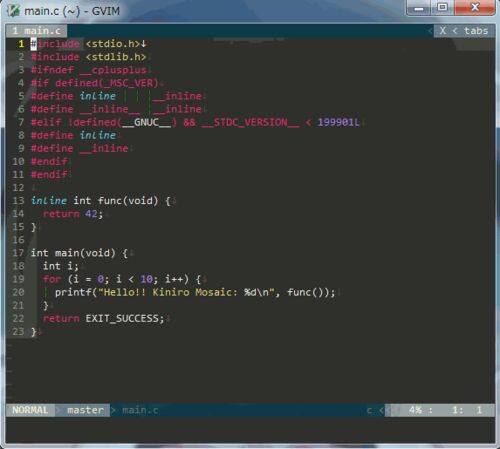Click on <stdlib.h> in line 2
Screen dimensions: 500x449
click(x=116, y=57)
